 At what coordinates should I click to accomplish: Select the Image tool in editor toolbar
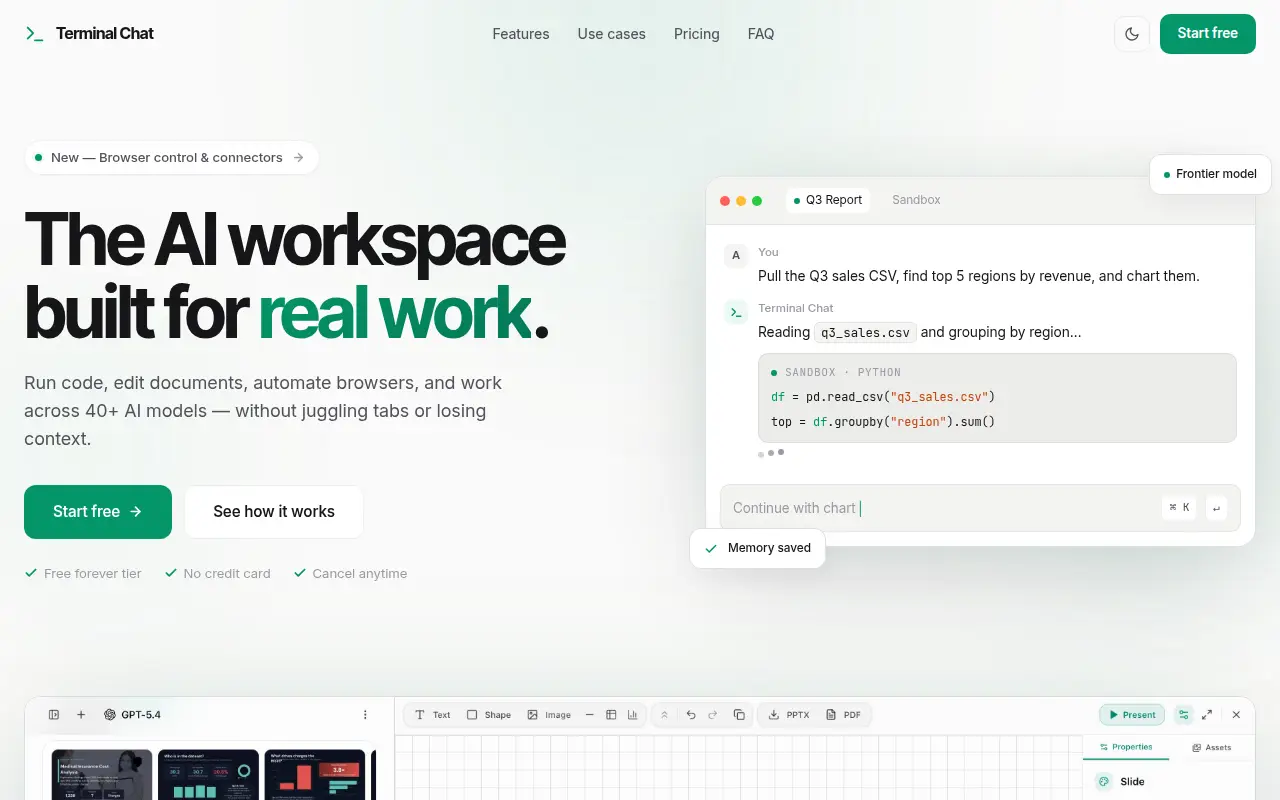point(549,715)
